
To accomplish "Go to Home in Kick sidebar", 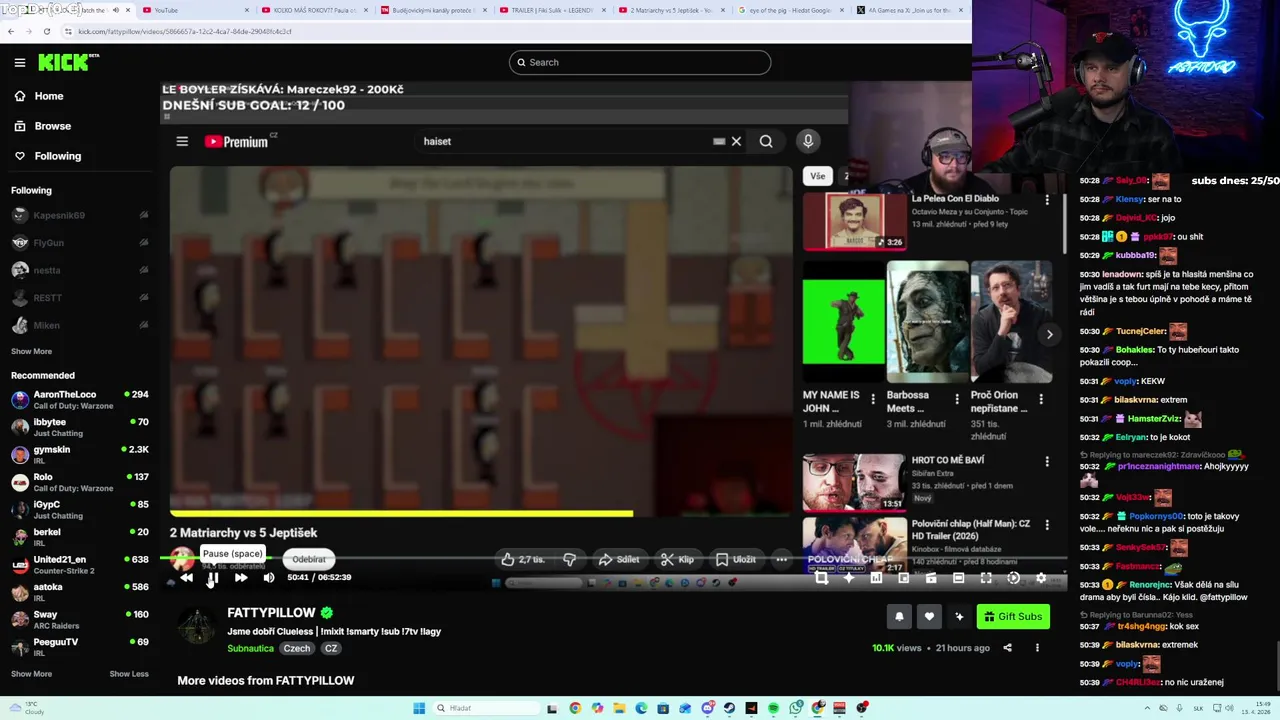I will pos(40,96).
